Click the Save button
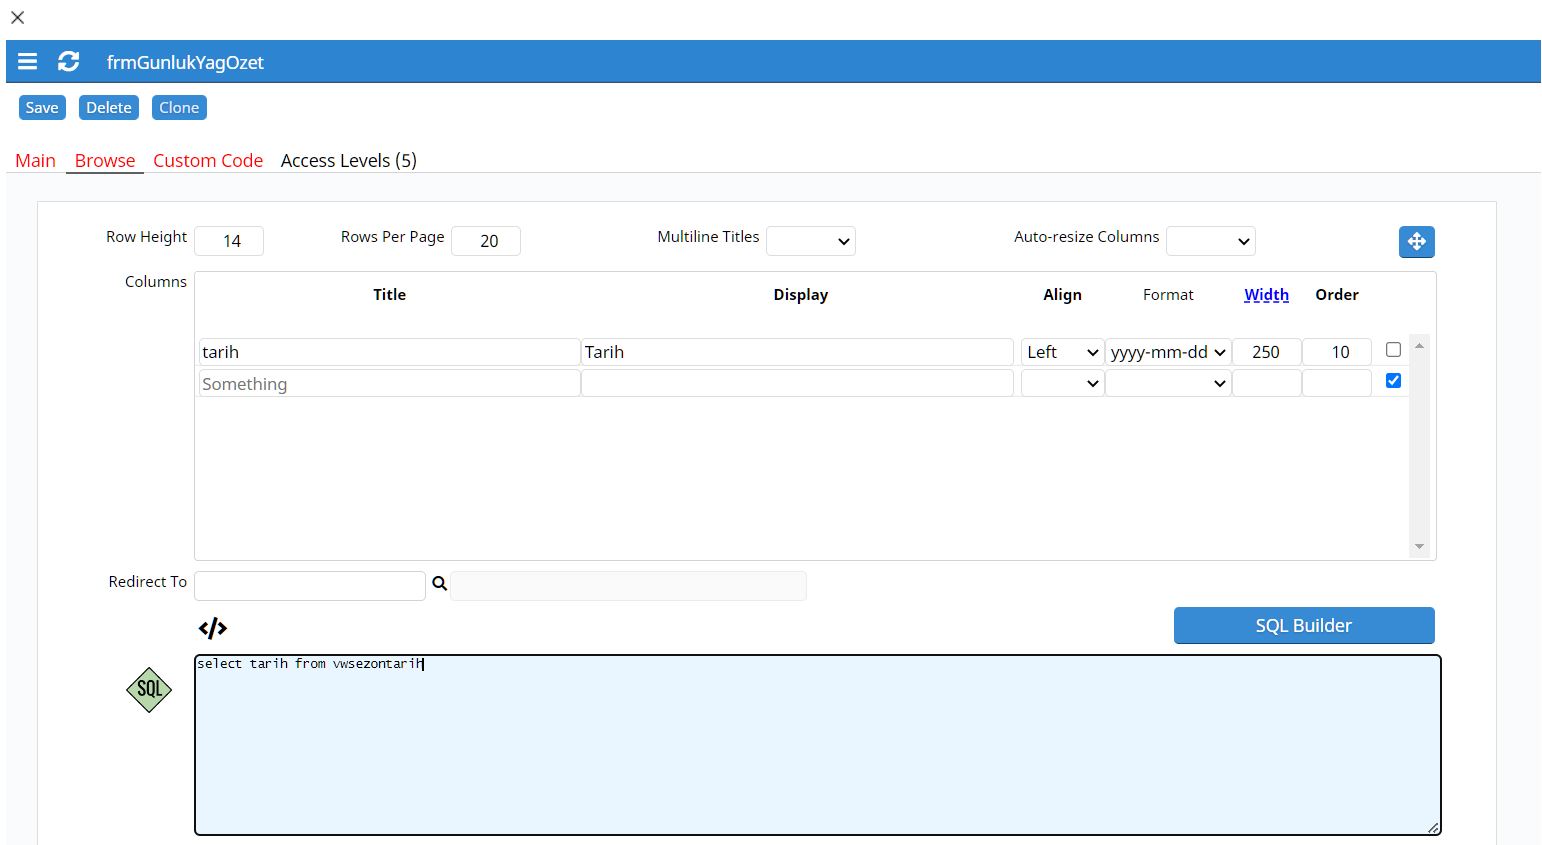This screenshot has height=845, width=1542. pos(42,108)
